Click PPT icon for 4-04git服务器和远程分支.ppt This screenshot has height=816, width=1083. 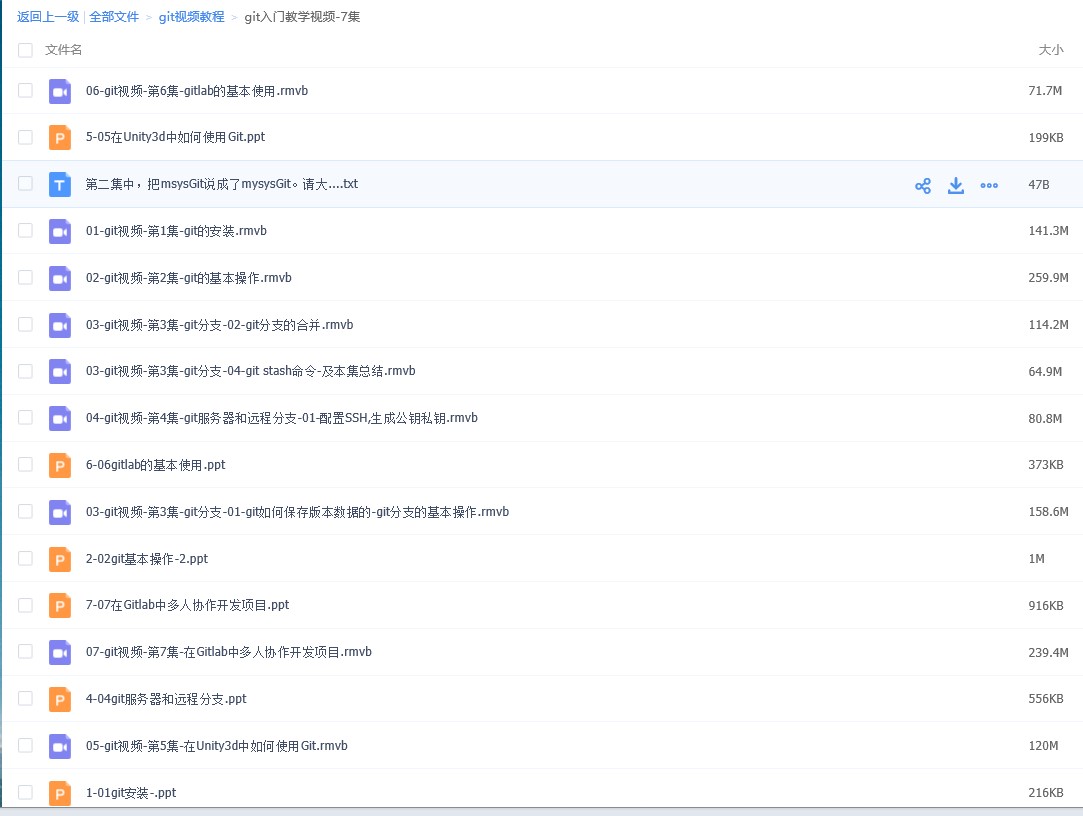[60, 699]
